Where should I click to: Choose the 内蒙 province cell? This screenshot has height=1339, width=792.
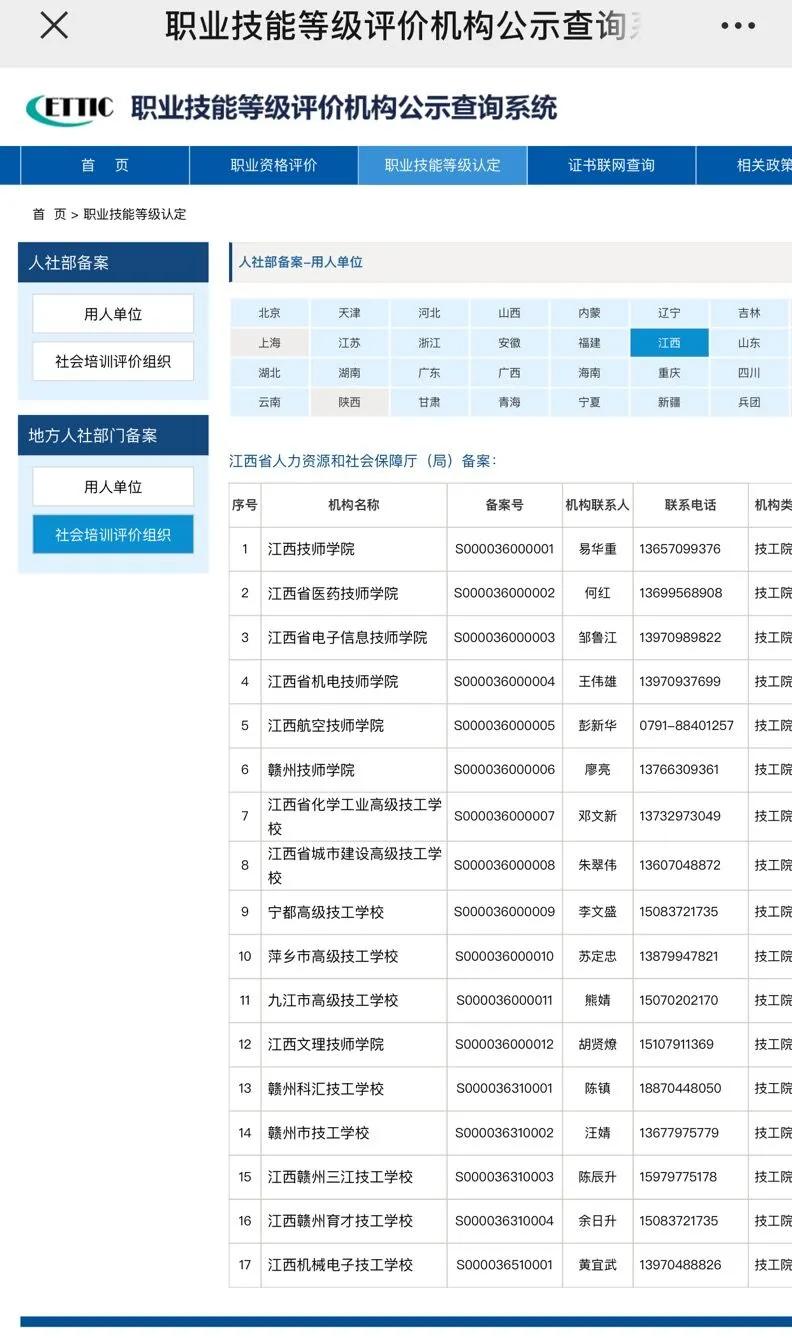tap(590, 313)
